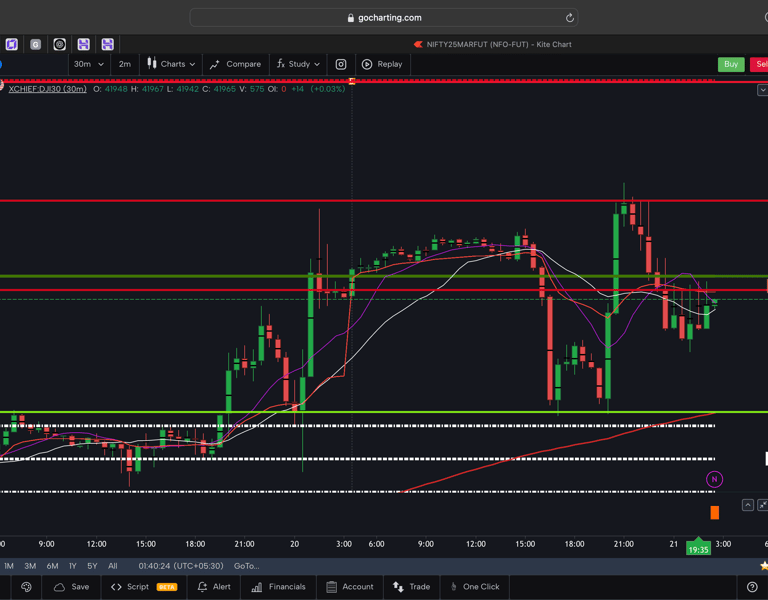The width and height of the screenshot is (768, 600).
Task: Click the Instagram share icon
Action: click(x=341, y=64)
